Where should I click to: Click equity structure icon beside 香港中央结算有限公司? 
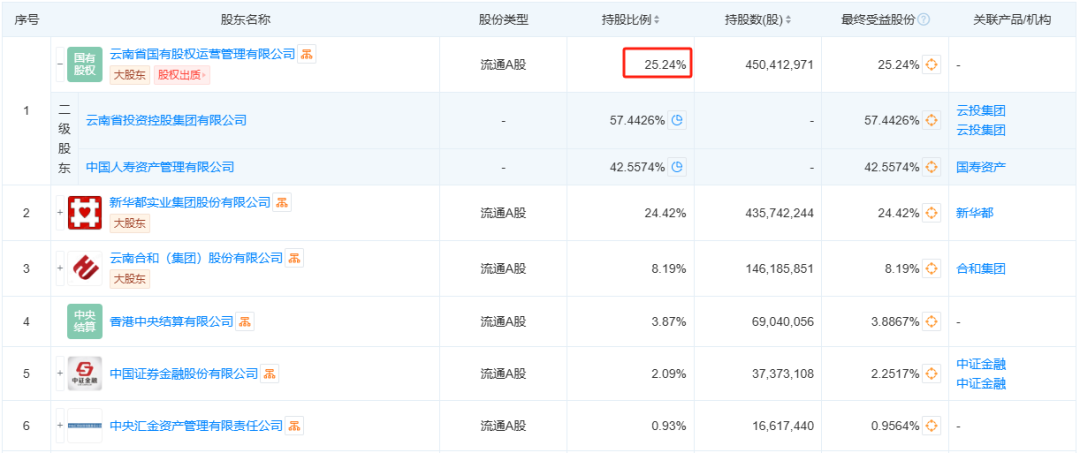pyautogui.click(x=246, y=322)
